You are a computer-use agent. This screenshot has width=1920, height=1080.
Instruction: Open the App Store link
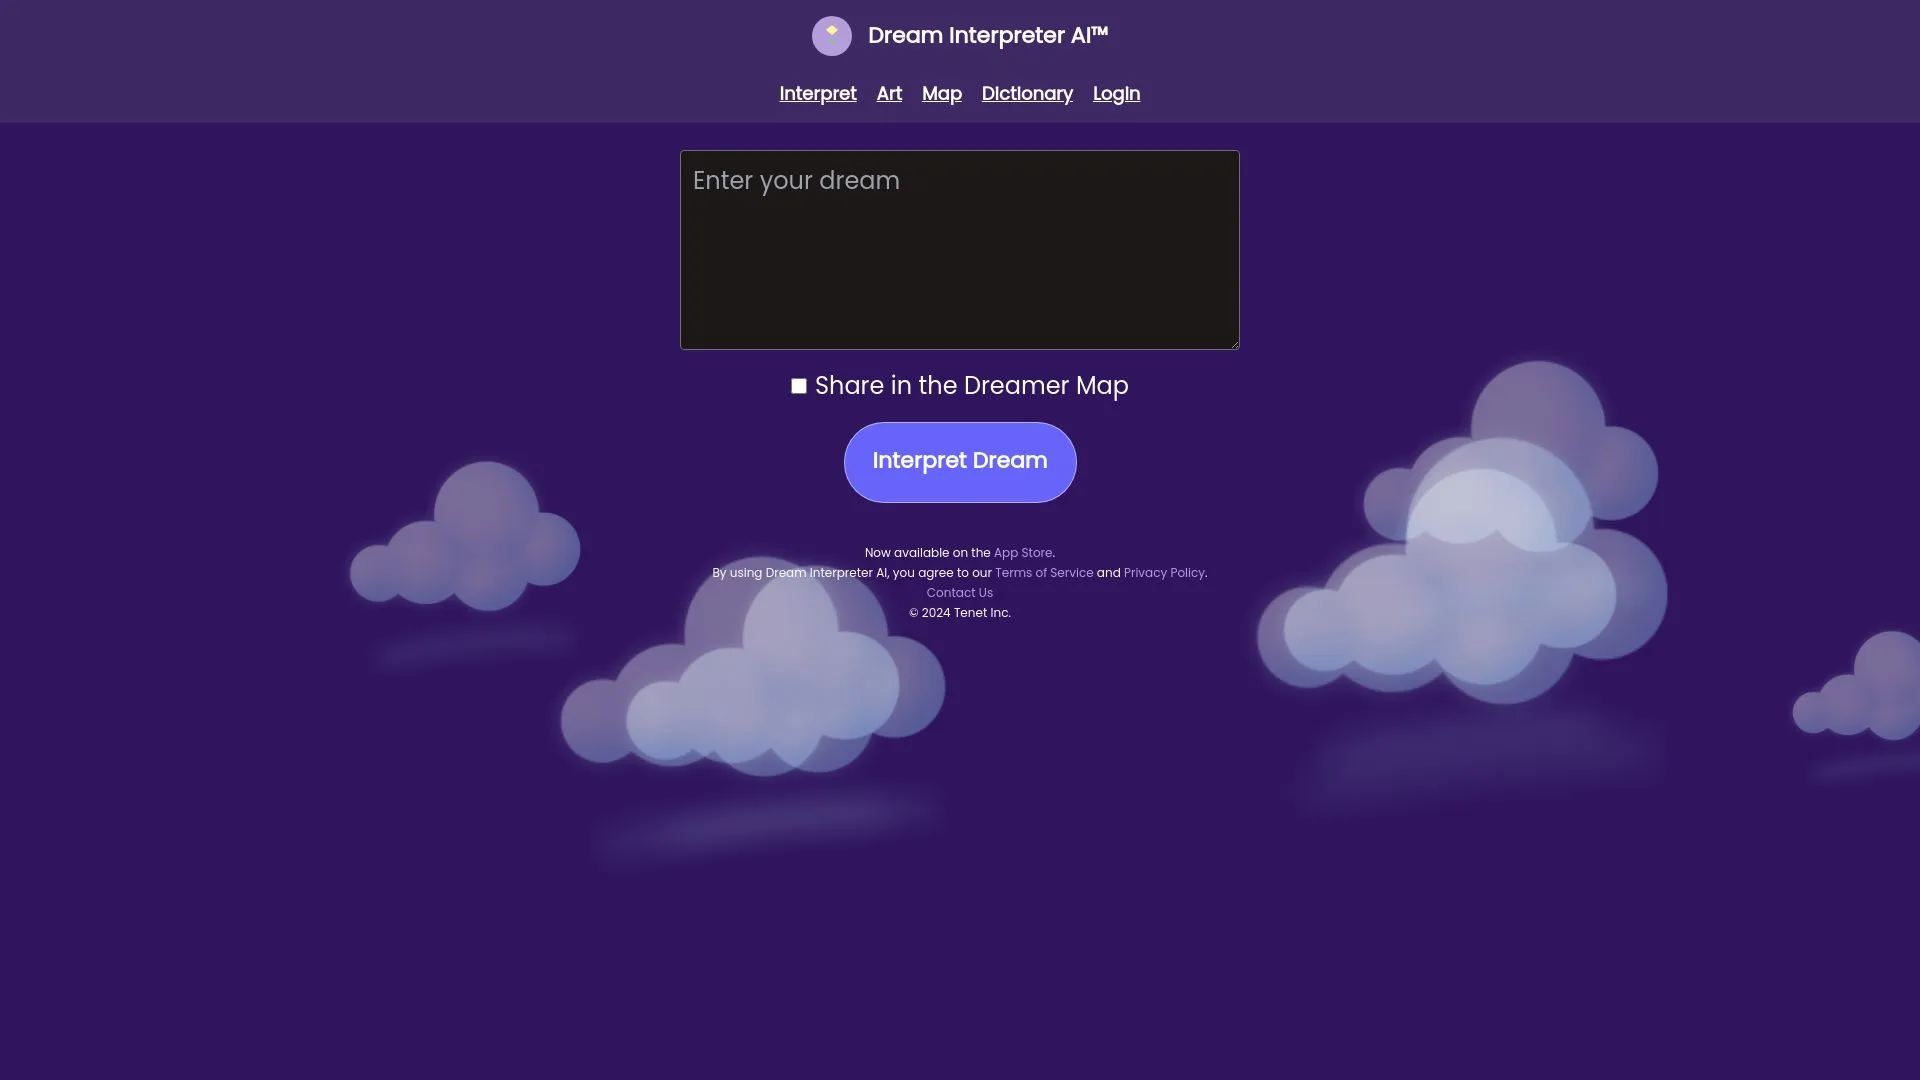(1022, 552)
